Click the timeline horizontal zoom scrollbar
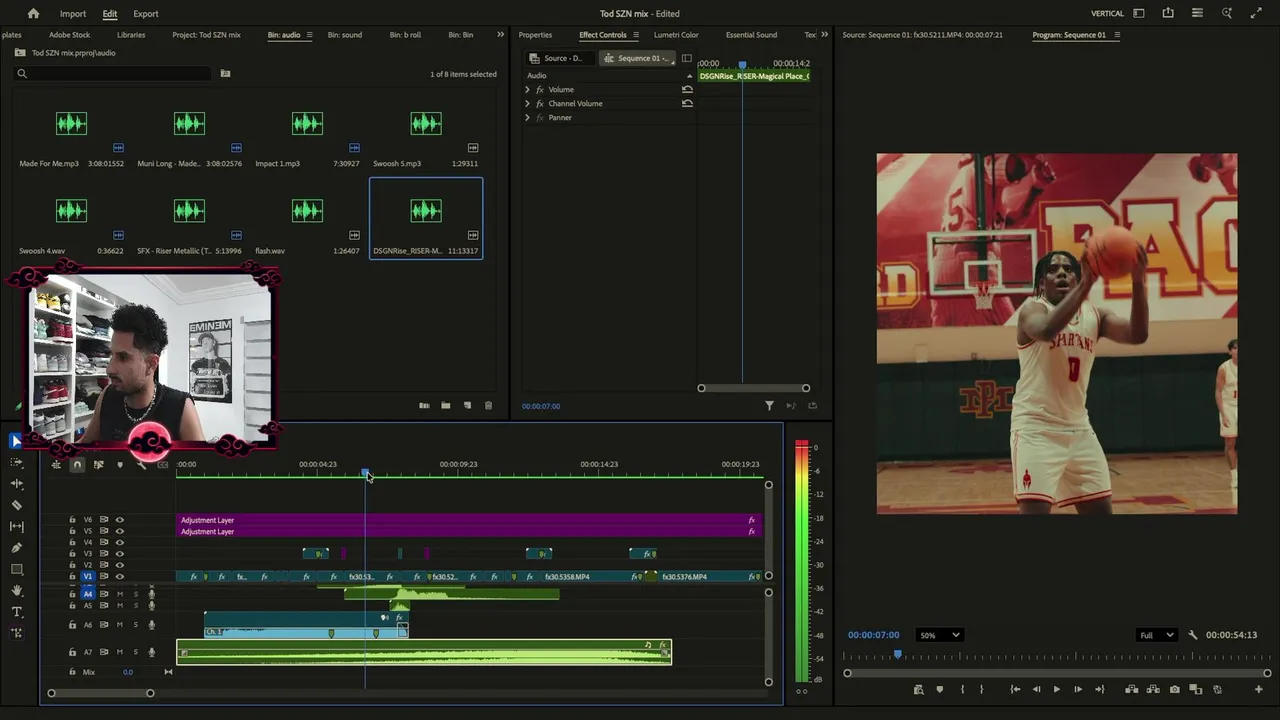 (100, 693)
